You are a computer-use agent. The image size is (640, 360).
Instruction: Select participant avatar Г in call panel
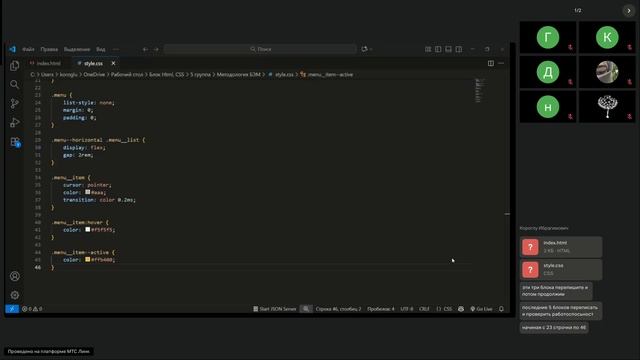tap(548, 38)
